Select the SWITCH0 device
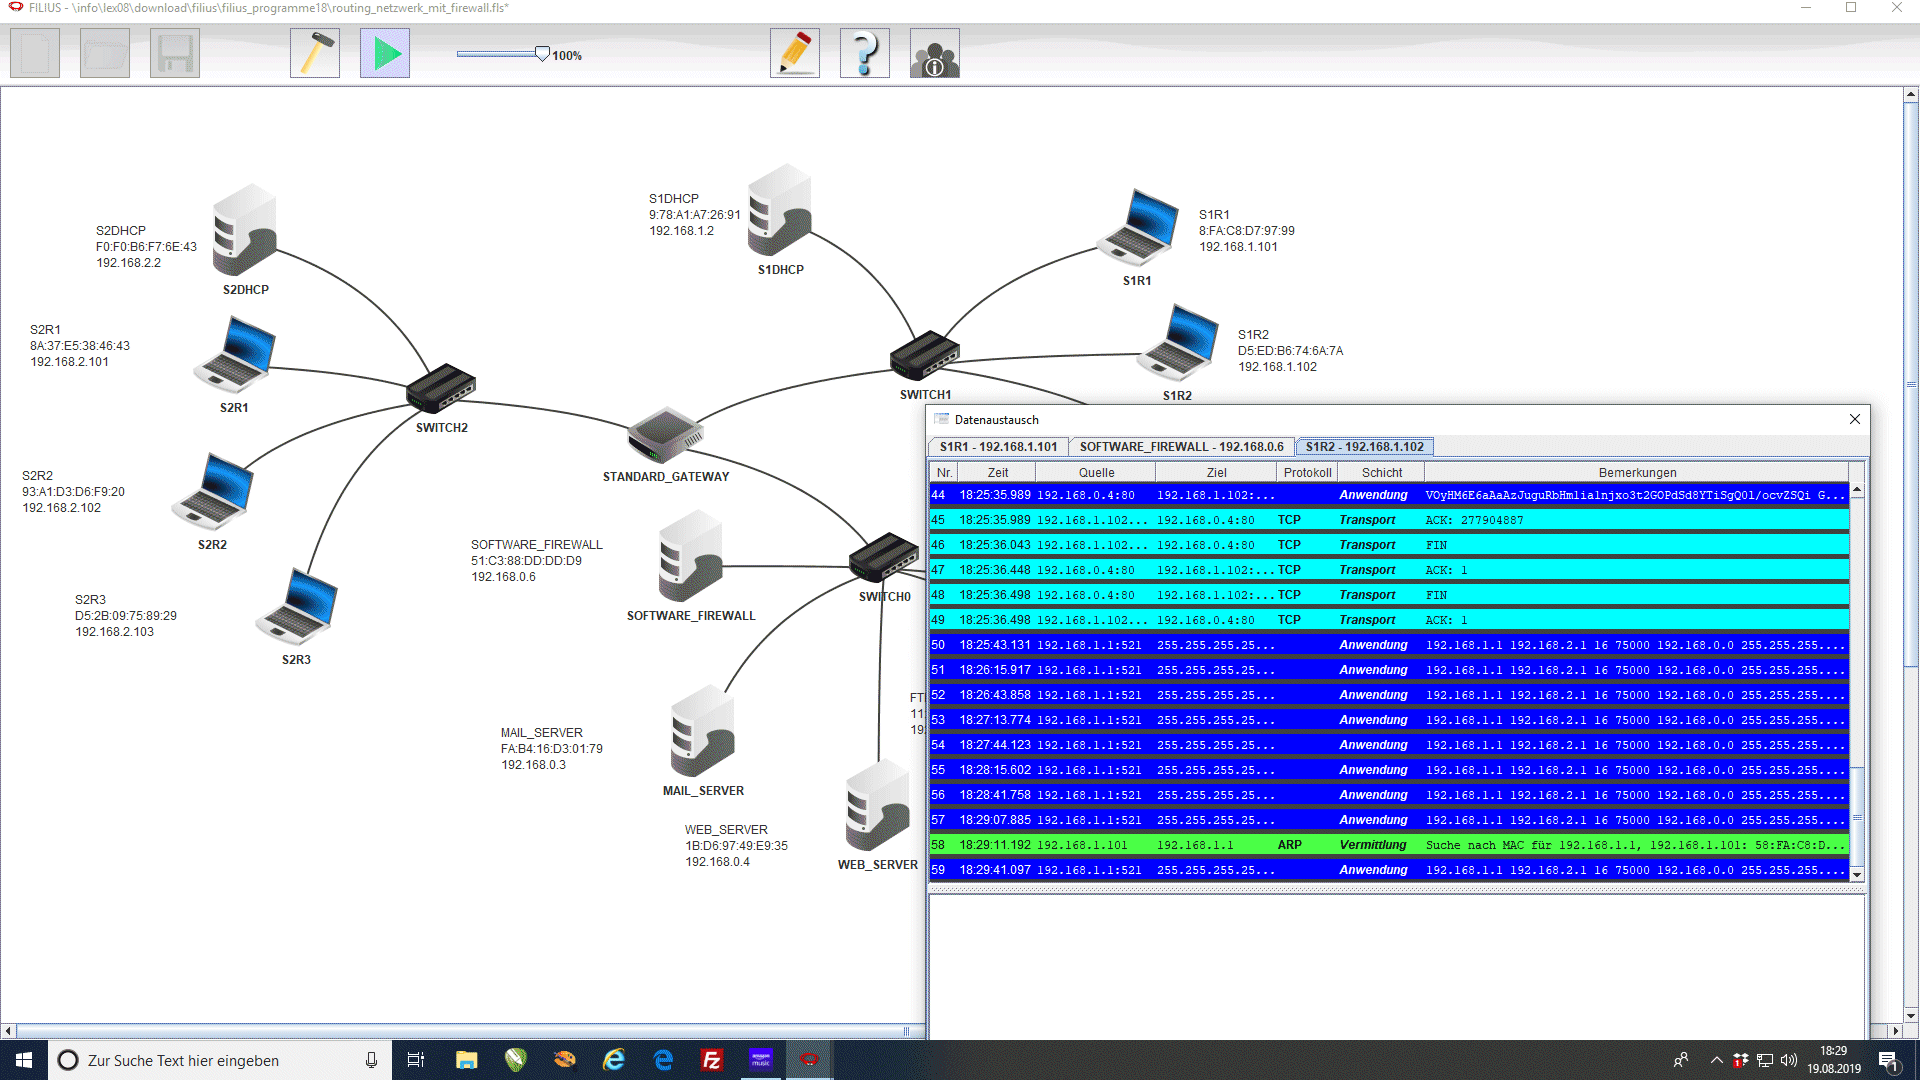The height and width of the screenshot is (1080, 1920). (x=884, y=558)
